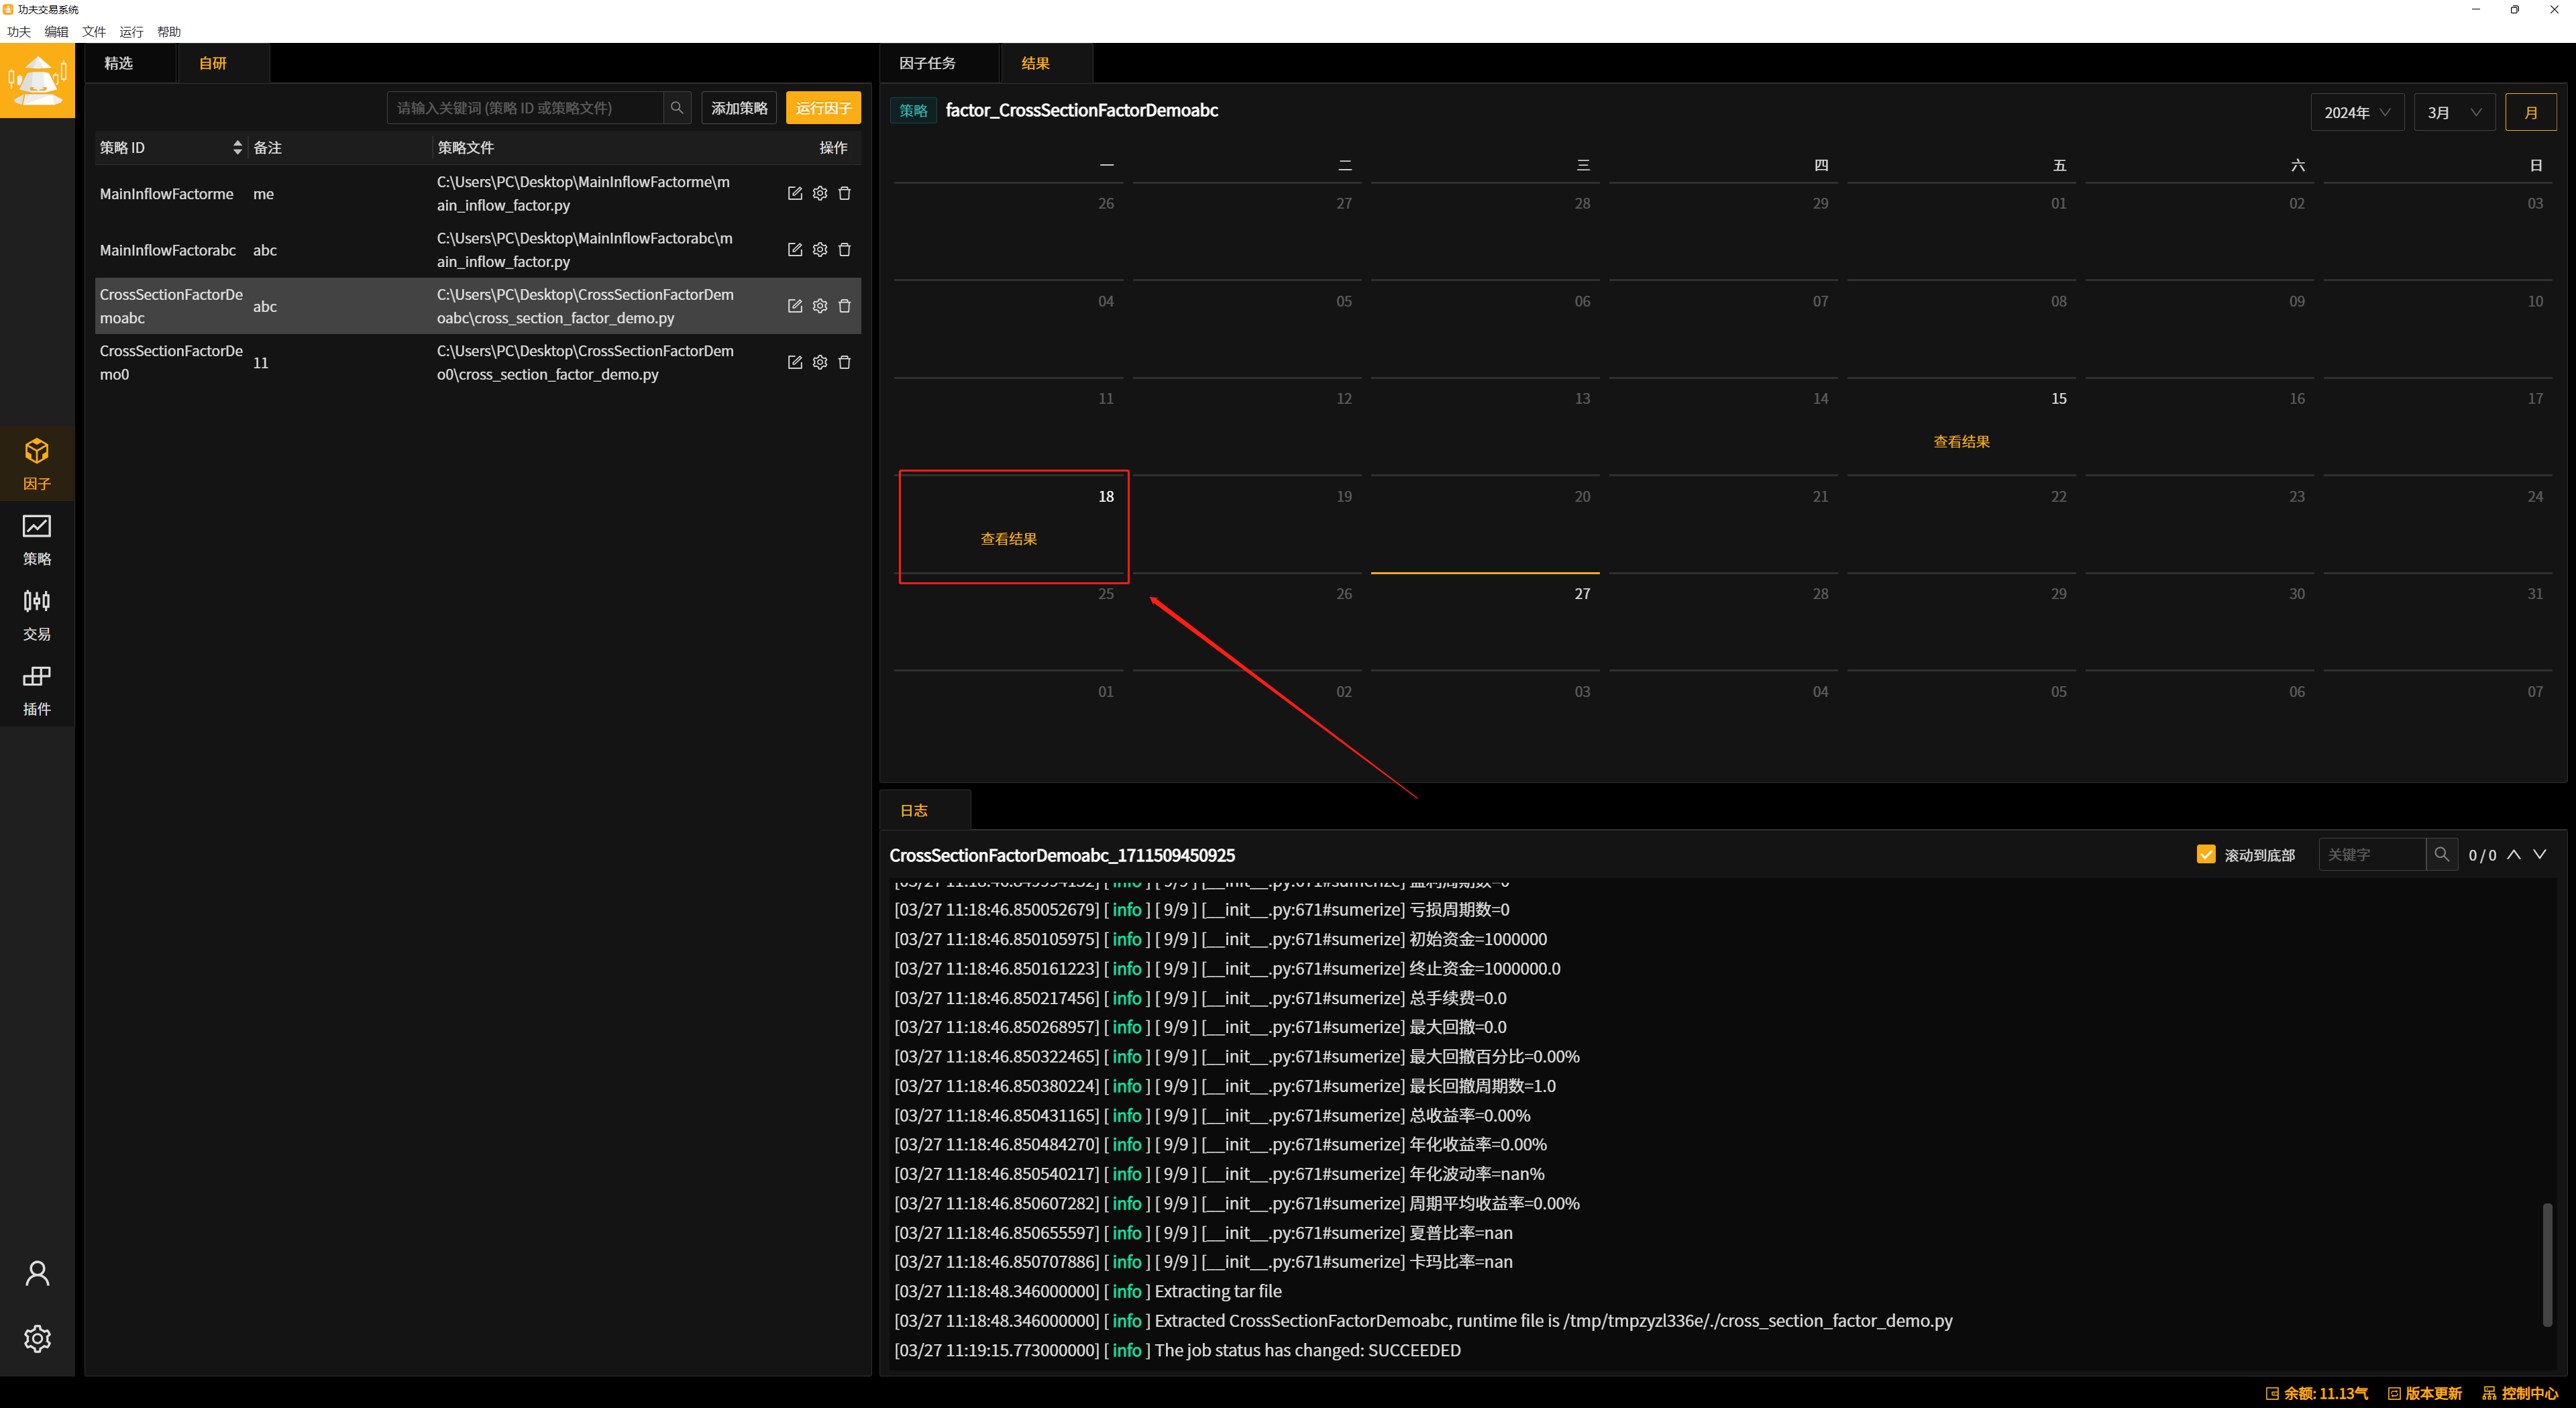The width and height of the screenshot is (2576, 1408).
Task: Open global settings gear in sidebar
Action: pyautogui.click(x=37, y=1338)
